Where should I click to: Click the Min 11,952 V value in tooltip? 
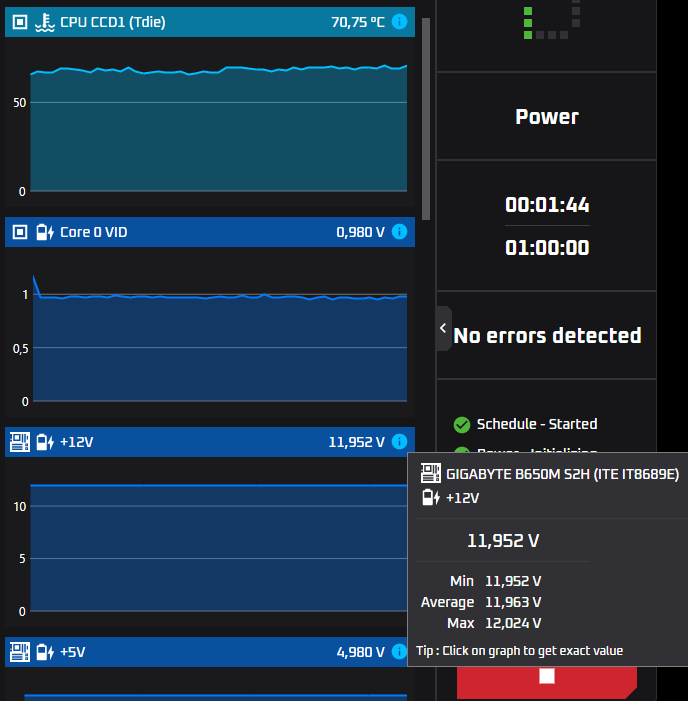(x=513, y=581)
